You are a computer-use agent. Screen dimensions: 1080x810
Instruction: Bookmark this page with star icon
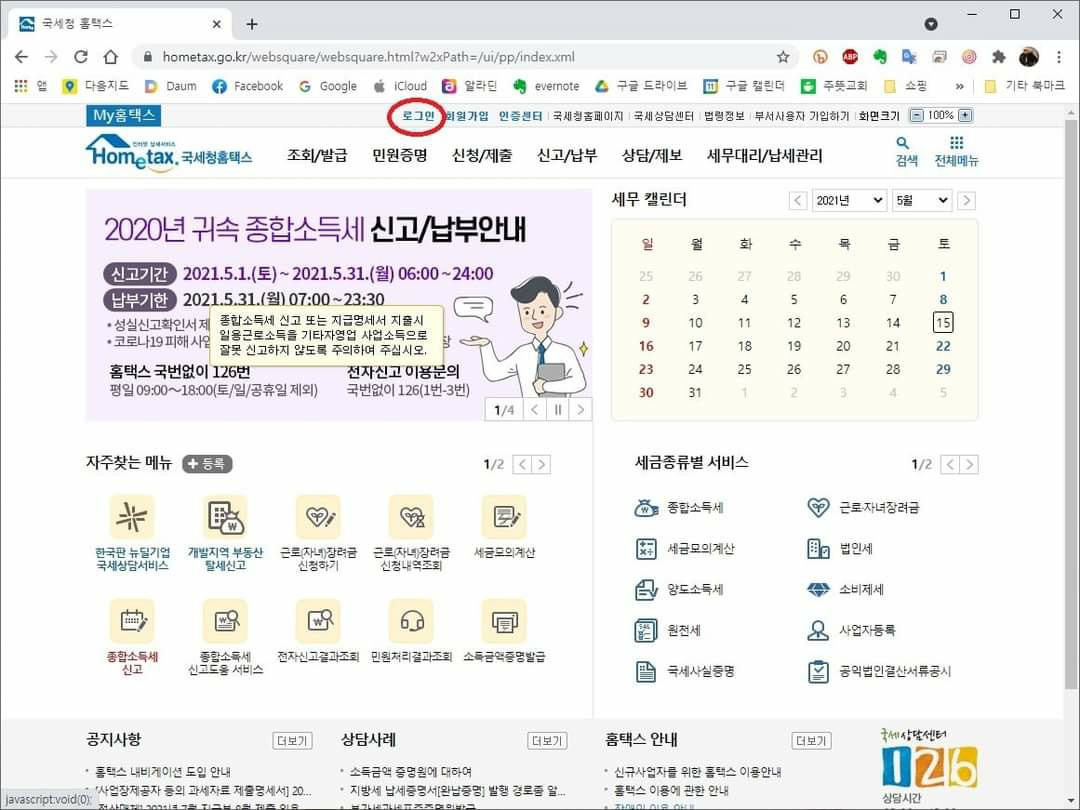783,57
